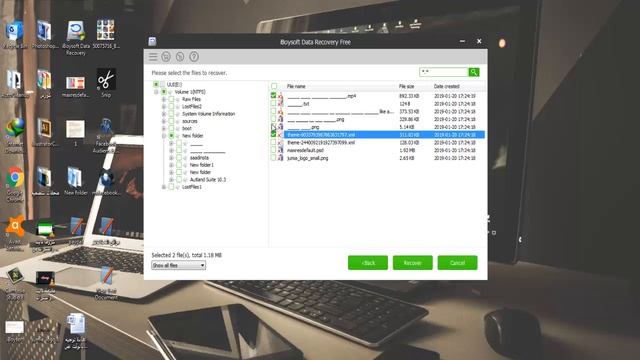Launch Internet Download Manager desktop icon

click(x=15, y=136)
